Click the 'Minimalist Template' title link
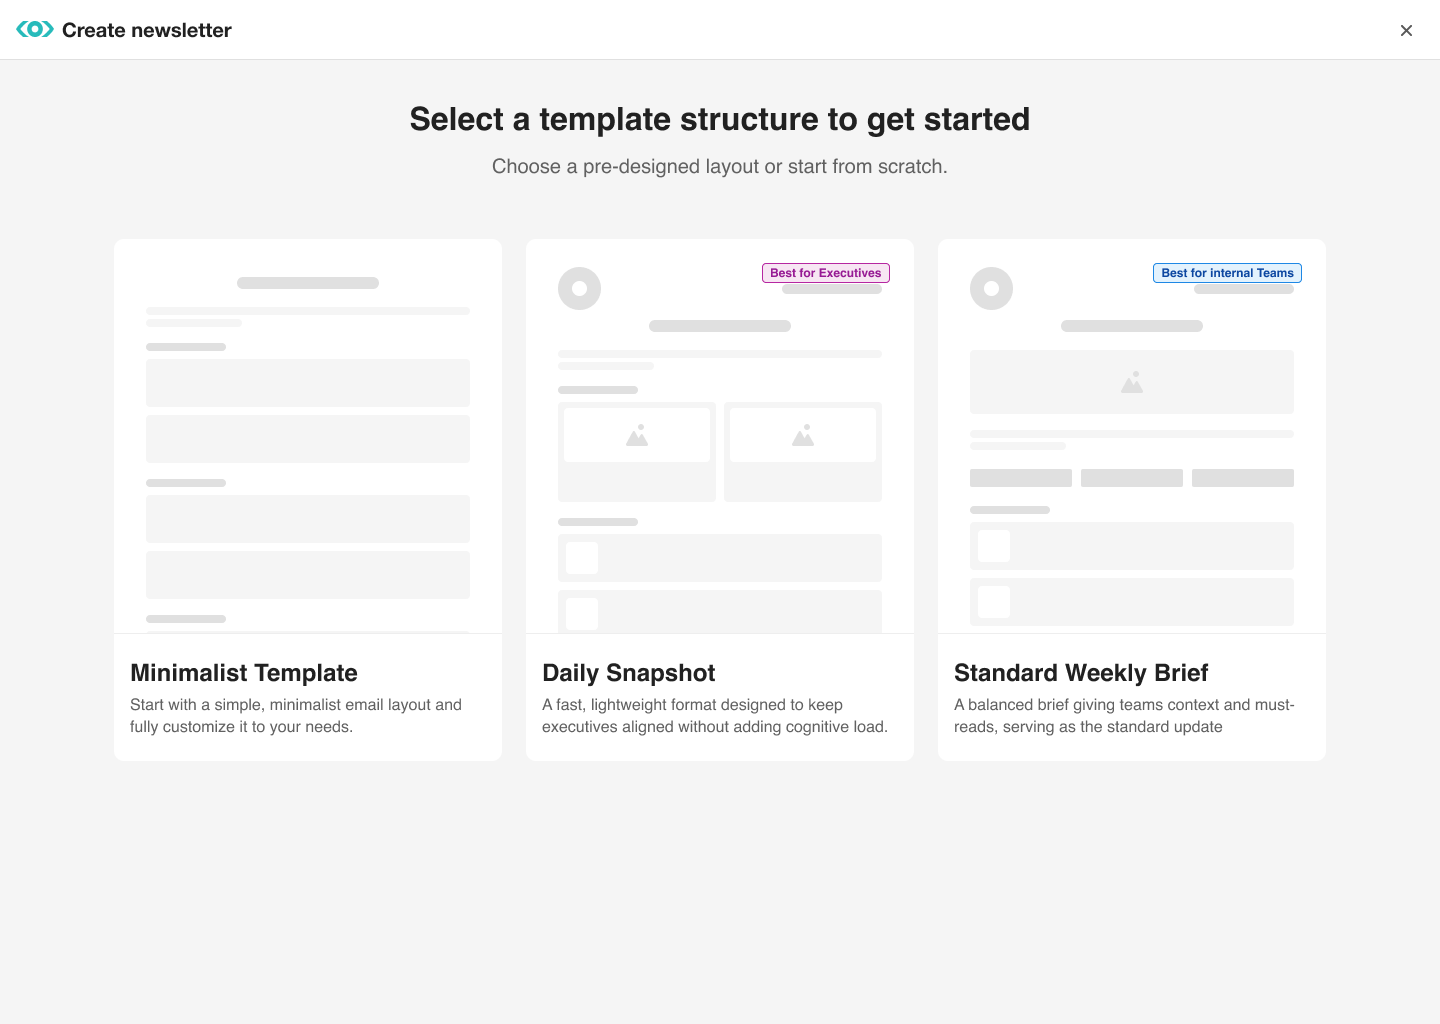 click(244, 673)
